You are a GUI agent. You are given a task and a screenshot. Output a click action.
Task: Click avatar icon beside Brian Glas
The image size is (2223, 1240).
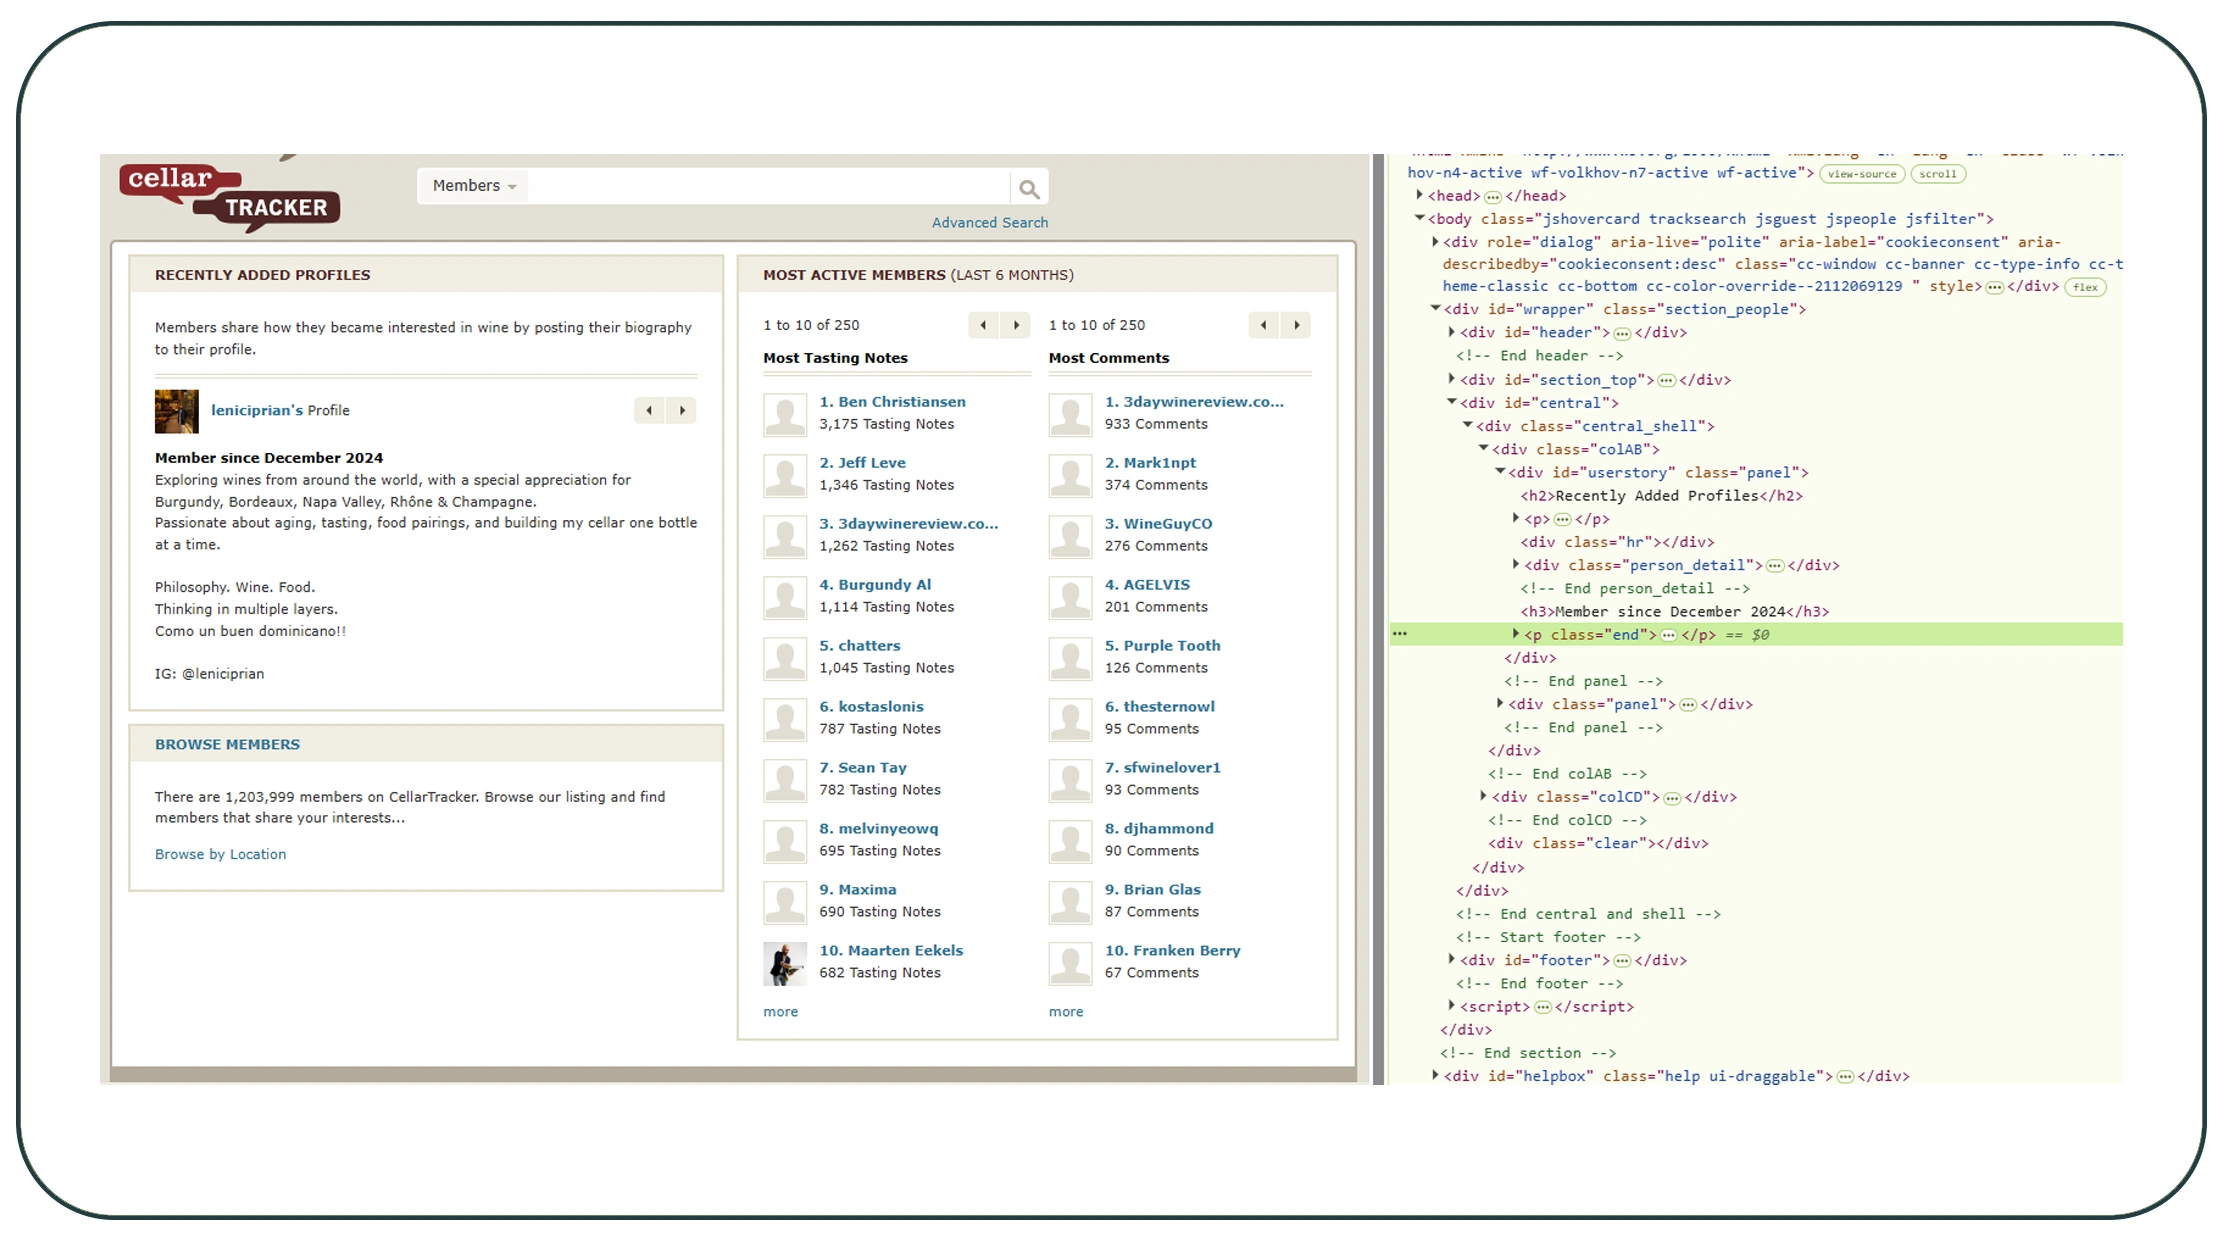pos(1070,903)
